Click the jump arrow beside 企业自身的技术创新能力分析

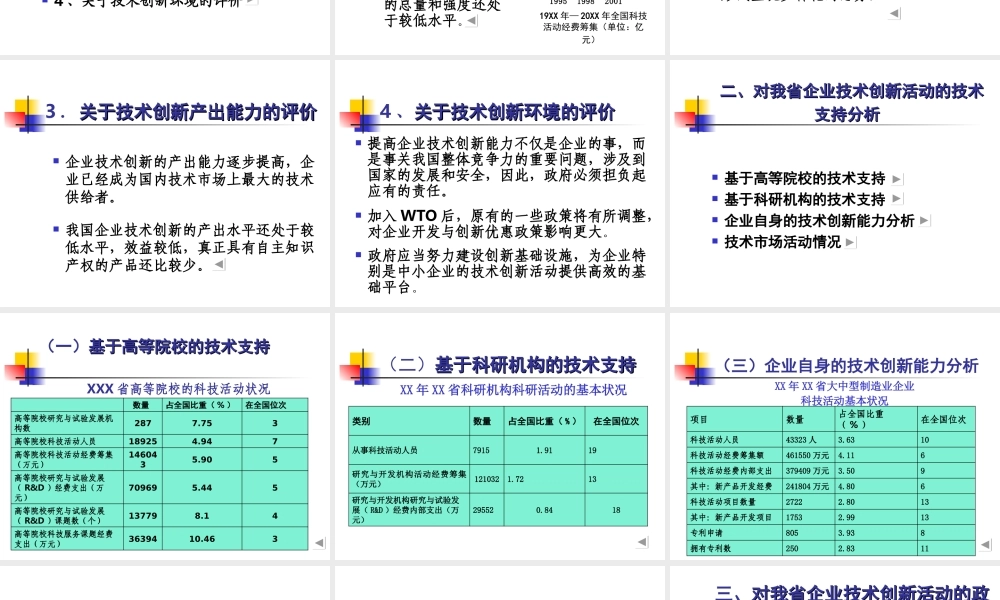pyautogui.click(x=925, y=220)
